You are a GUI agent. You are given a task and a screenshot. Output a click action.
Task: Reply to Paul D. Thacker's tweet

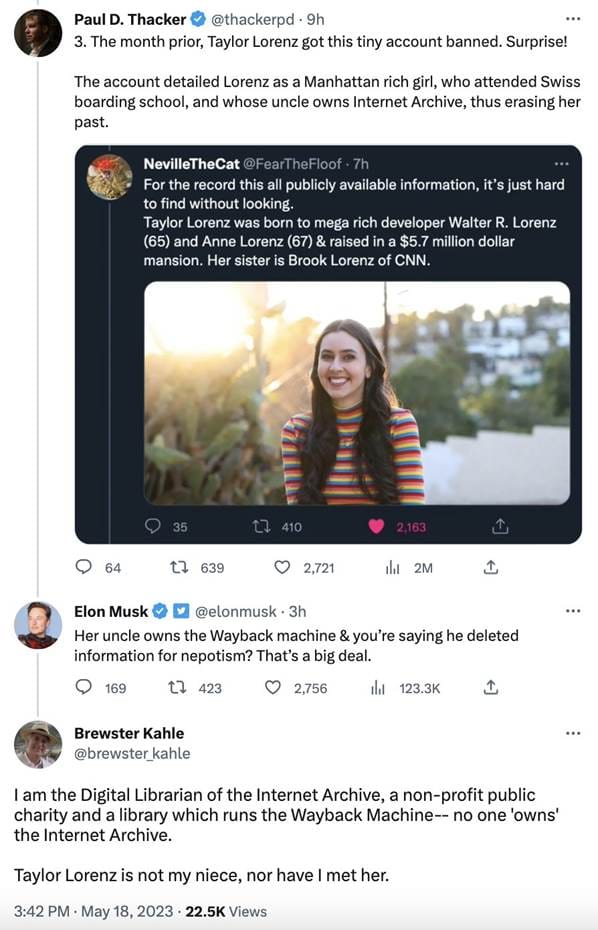click(82, 567)
